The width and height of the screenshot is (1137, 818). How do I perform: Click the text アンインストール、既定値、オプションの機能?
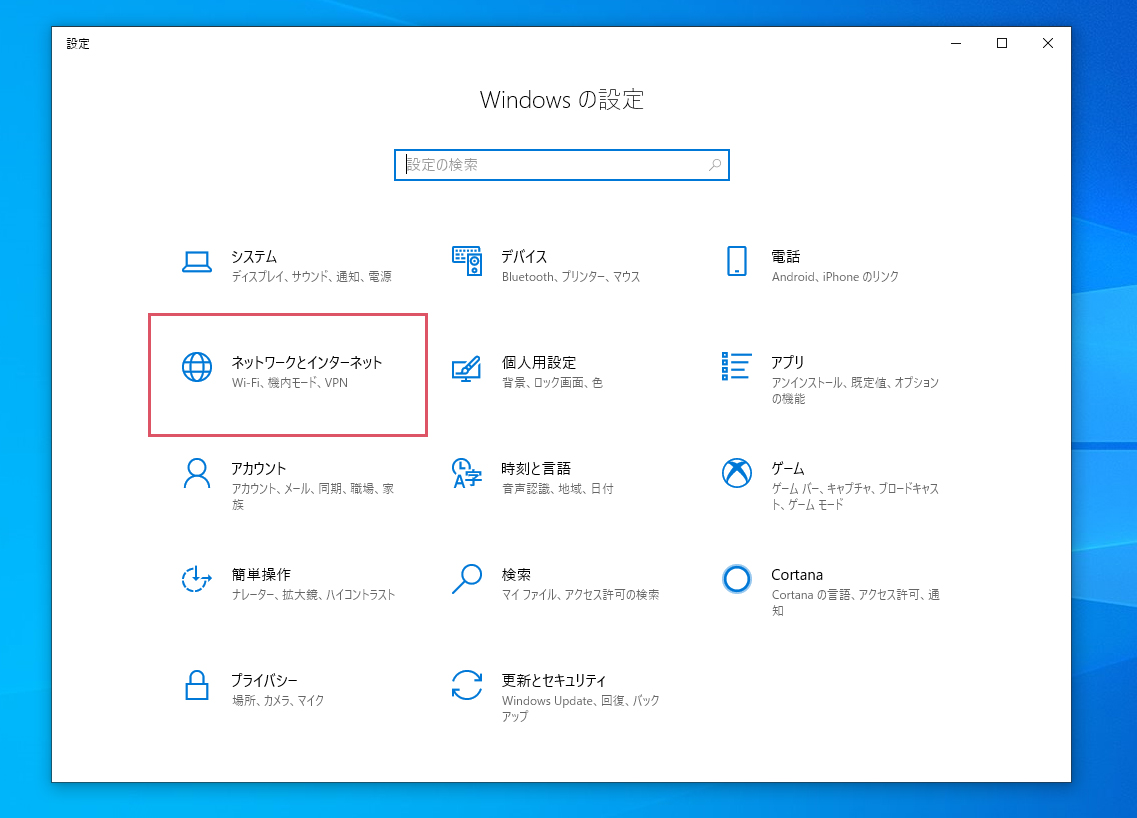coord(855,390)
